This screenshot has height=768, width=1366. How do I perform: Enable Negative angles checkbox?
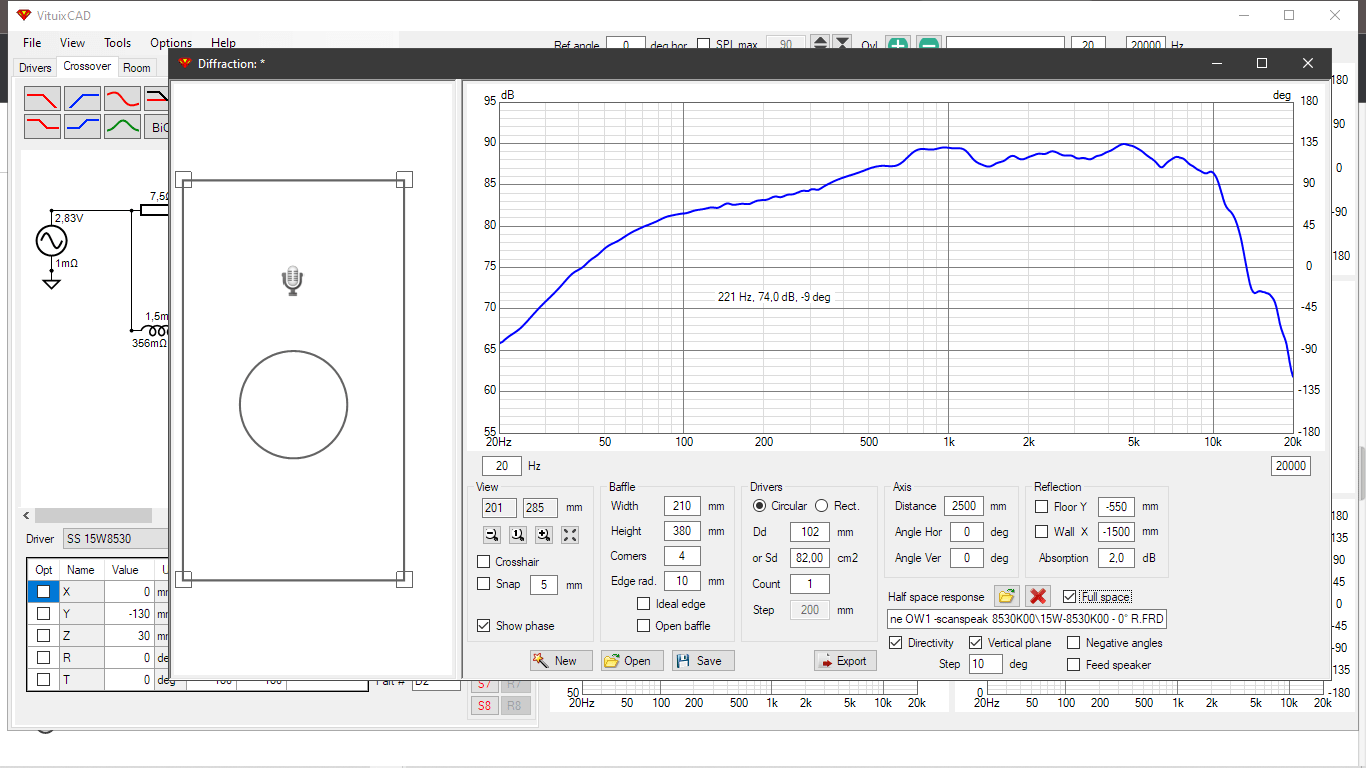click(1074, 643)
